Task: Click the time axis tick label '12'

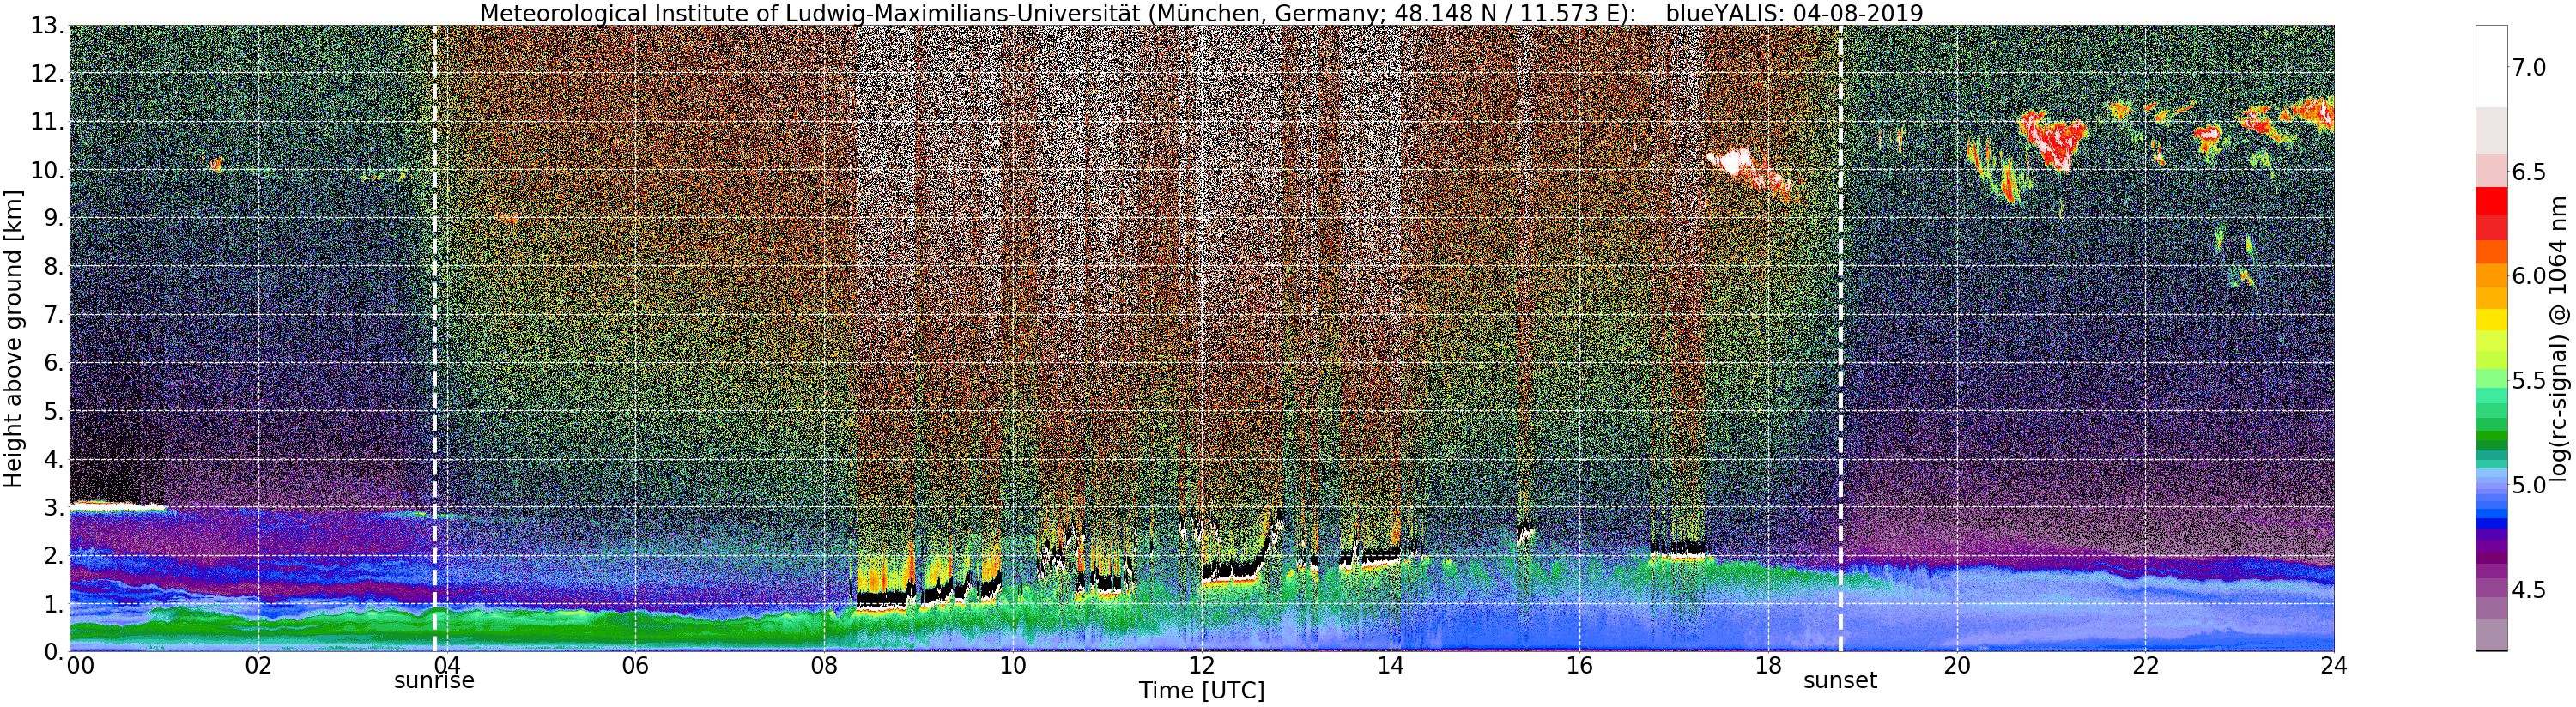Action: coord(1201,666)
